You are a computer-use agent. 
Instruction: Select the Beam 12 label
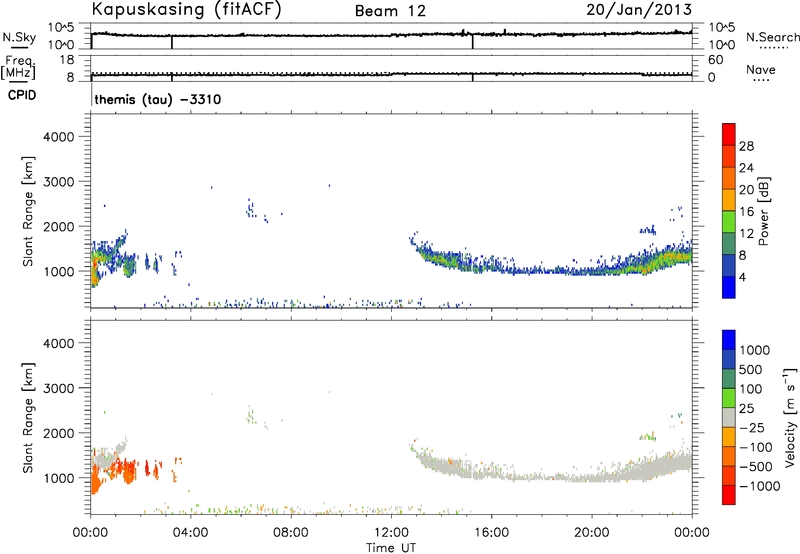390,11
